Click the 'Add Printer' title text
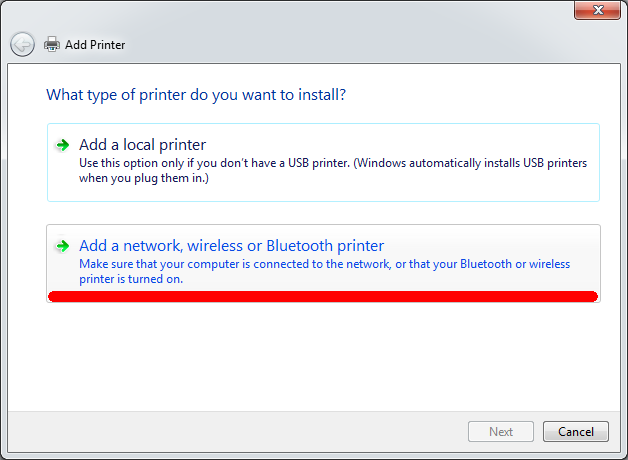The height and width of the screenshot is (460, 628). tap(95, 45)
